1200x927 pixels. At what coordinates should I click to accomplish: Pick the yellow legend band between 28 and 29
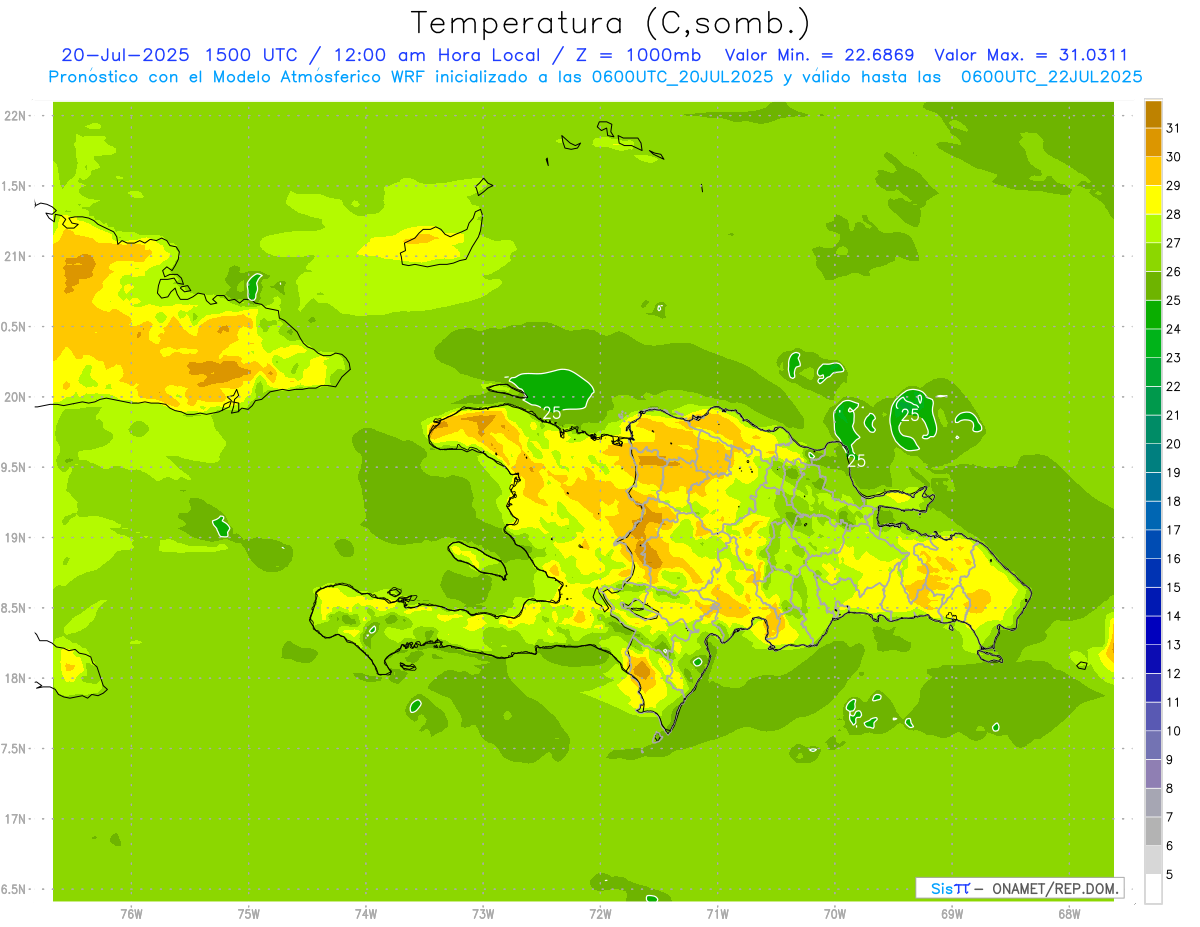pyautogui.click(x=1153, y=200)
